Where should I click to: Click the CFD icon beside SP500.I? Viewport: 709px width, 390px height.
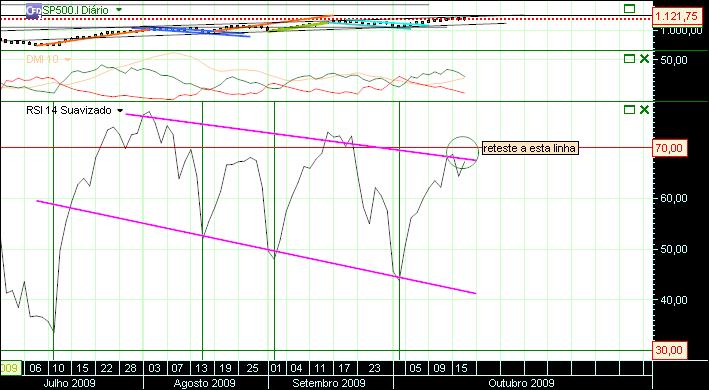(33, 10)
